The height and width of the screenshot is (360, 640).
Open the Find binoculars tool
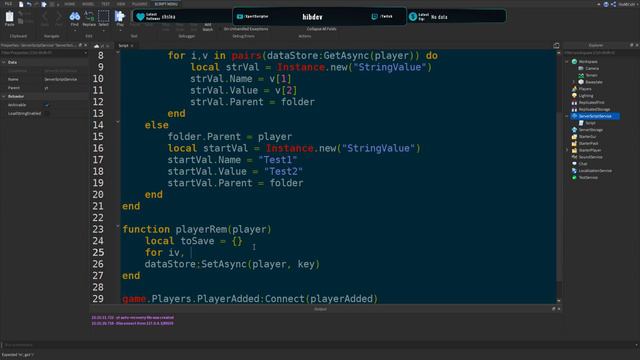pos(75,16)
